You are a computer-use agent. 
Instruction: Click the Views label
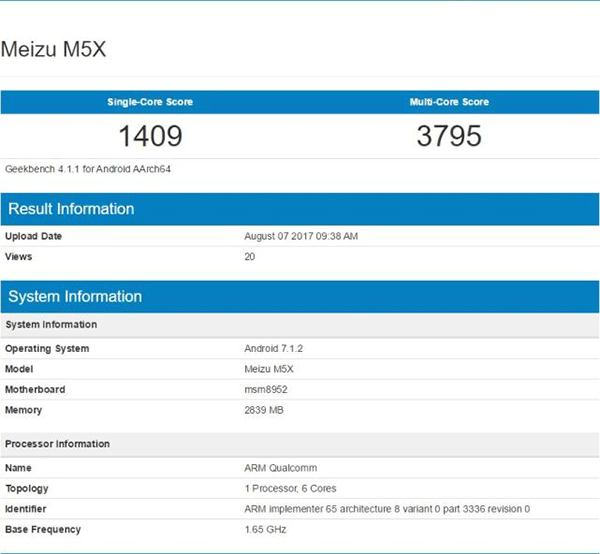(18, 256)
